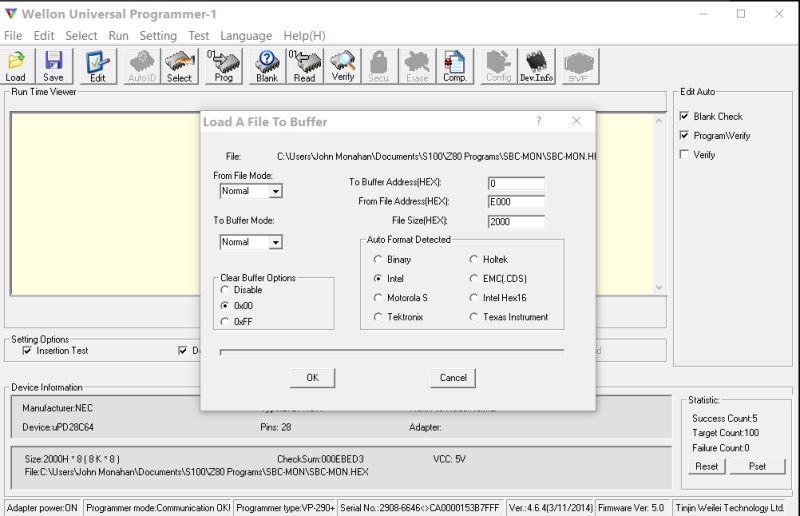Run the Blank check tool
This screenshot has width=800, height=516.
click(x=267, y=66)
